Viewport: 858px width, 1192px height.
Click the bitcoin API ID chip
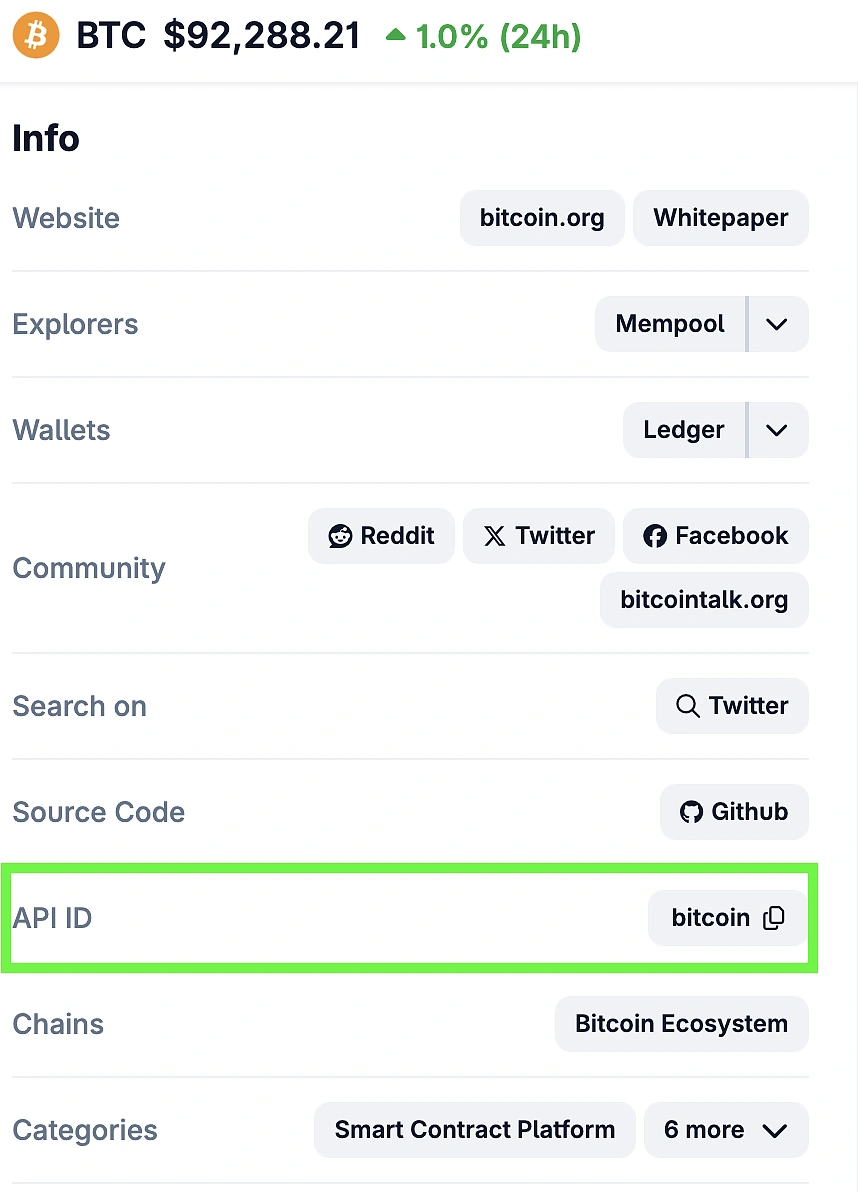pyautogui.click(x=711, y=917)
